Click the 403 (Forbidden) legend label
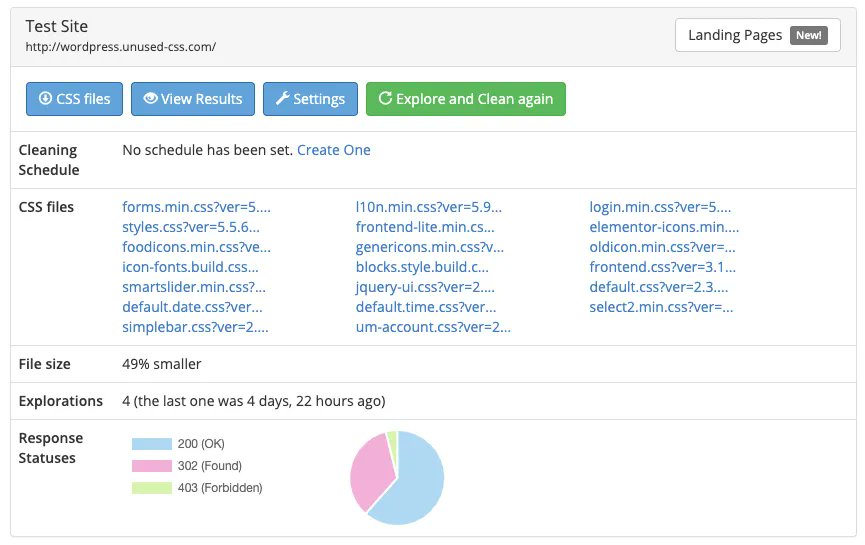865x545 pixels. coord(220,488)
